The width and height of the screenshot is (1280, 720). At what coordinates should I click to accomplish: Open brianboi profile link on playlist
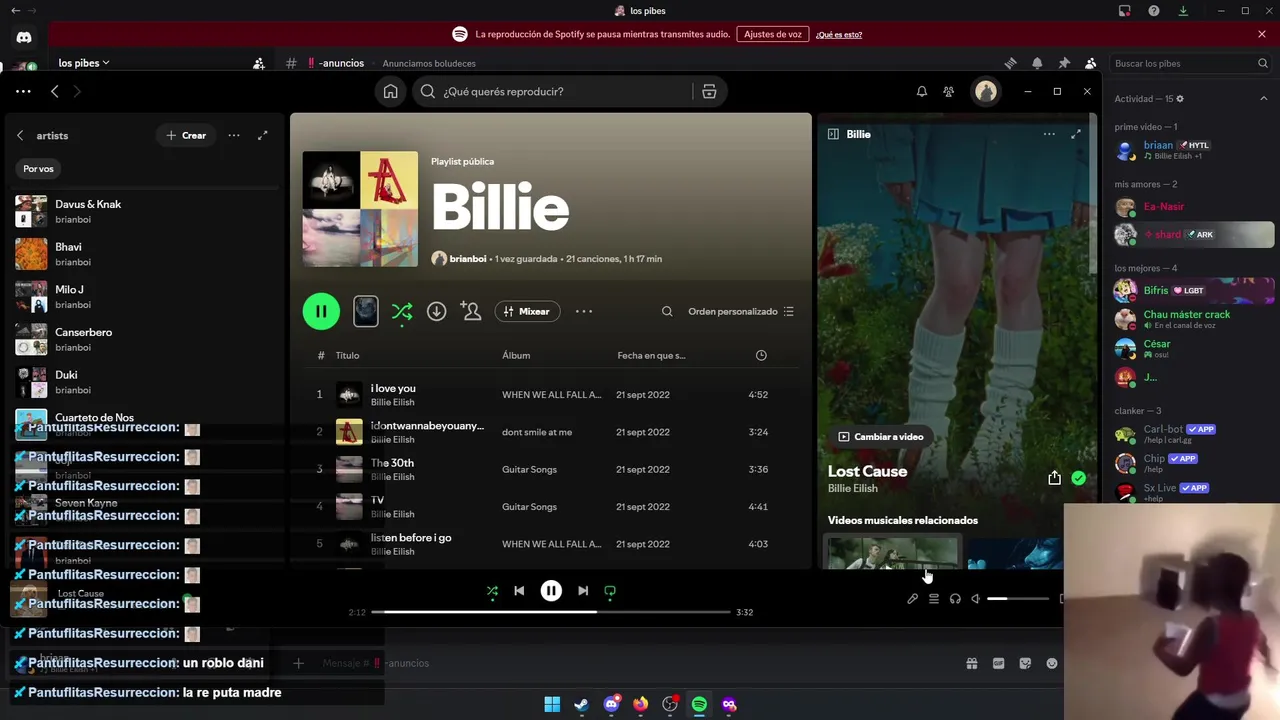468,259
